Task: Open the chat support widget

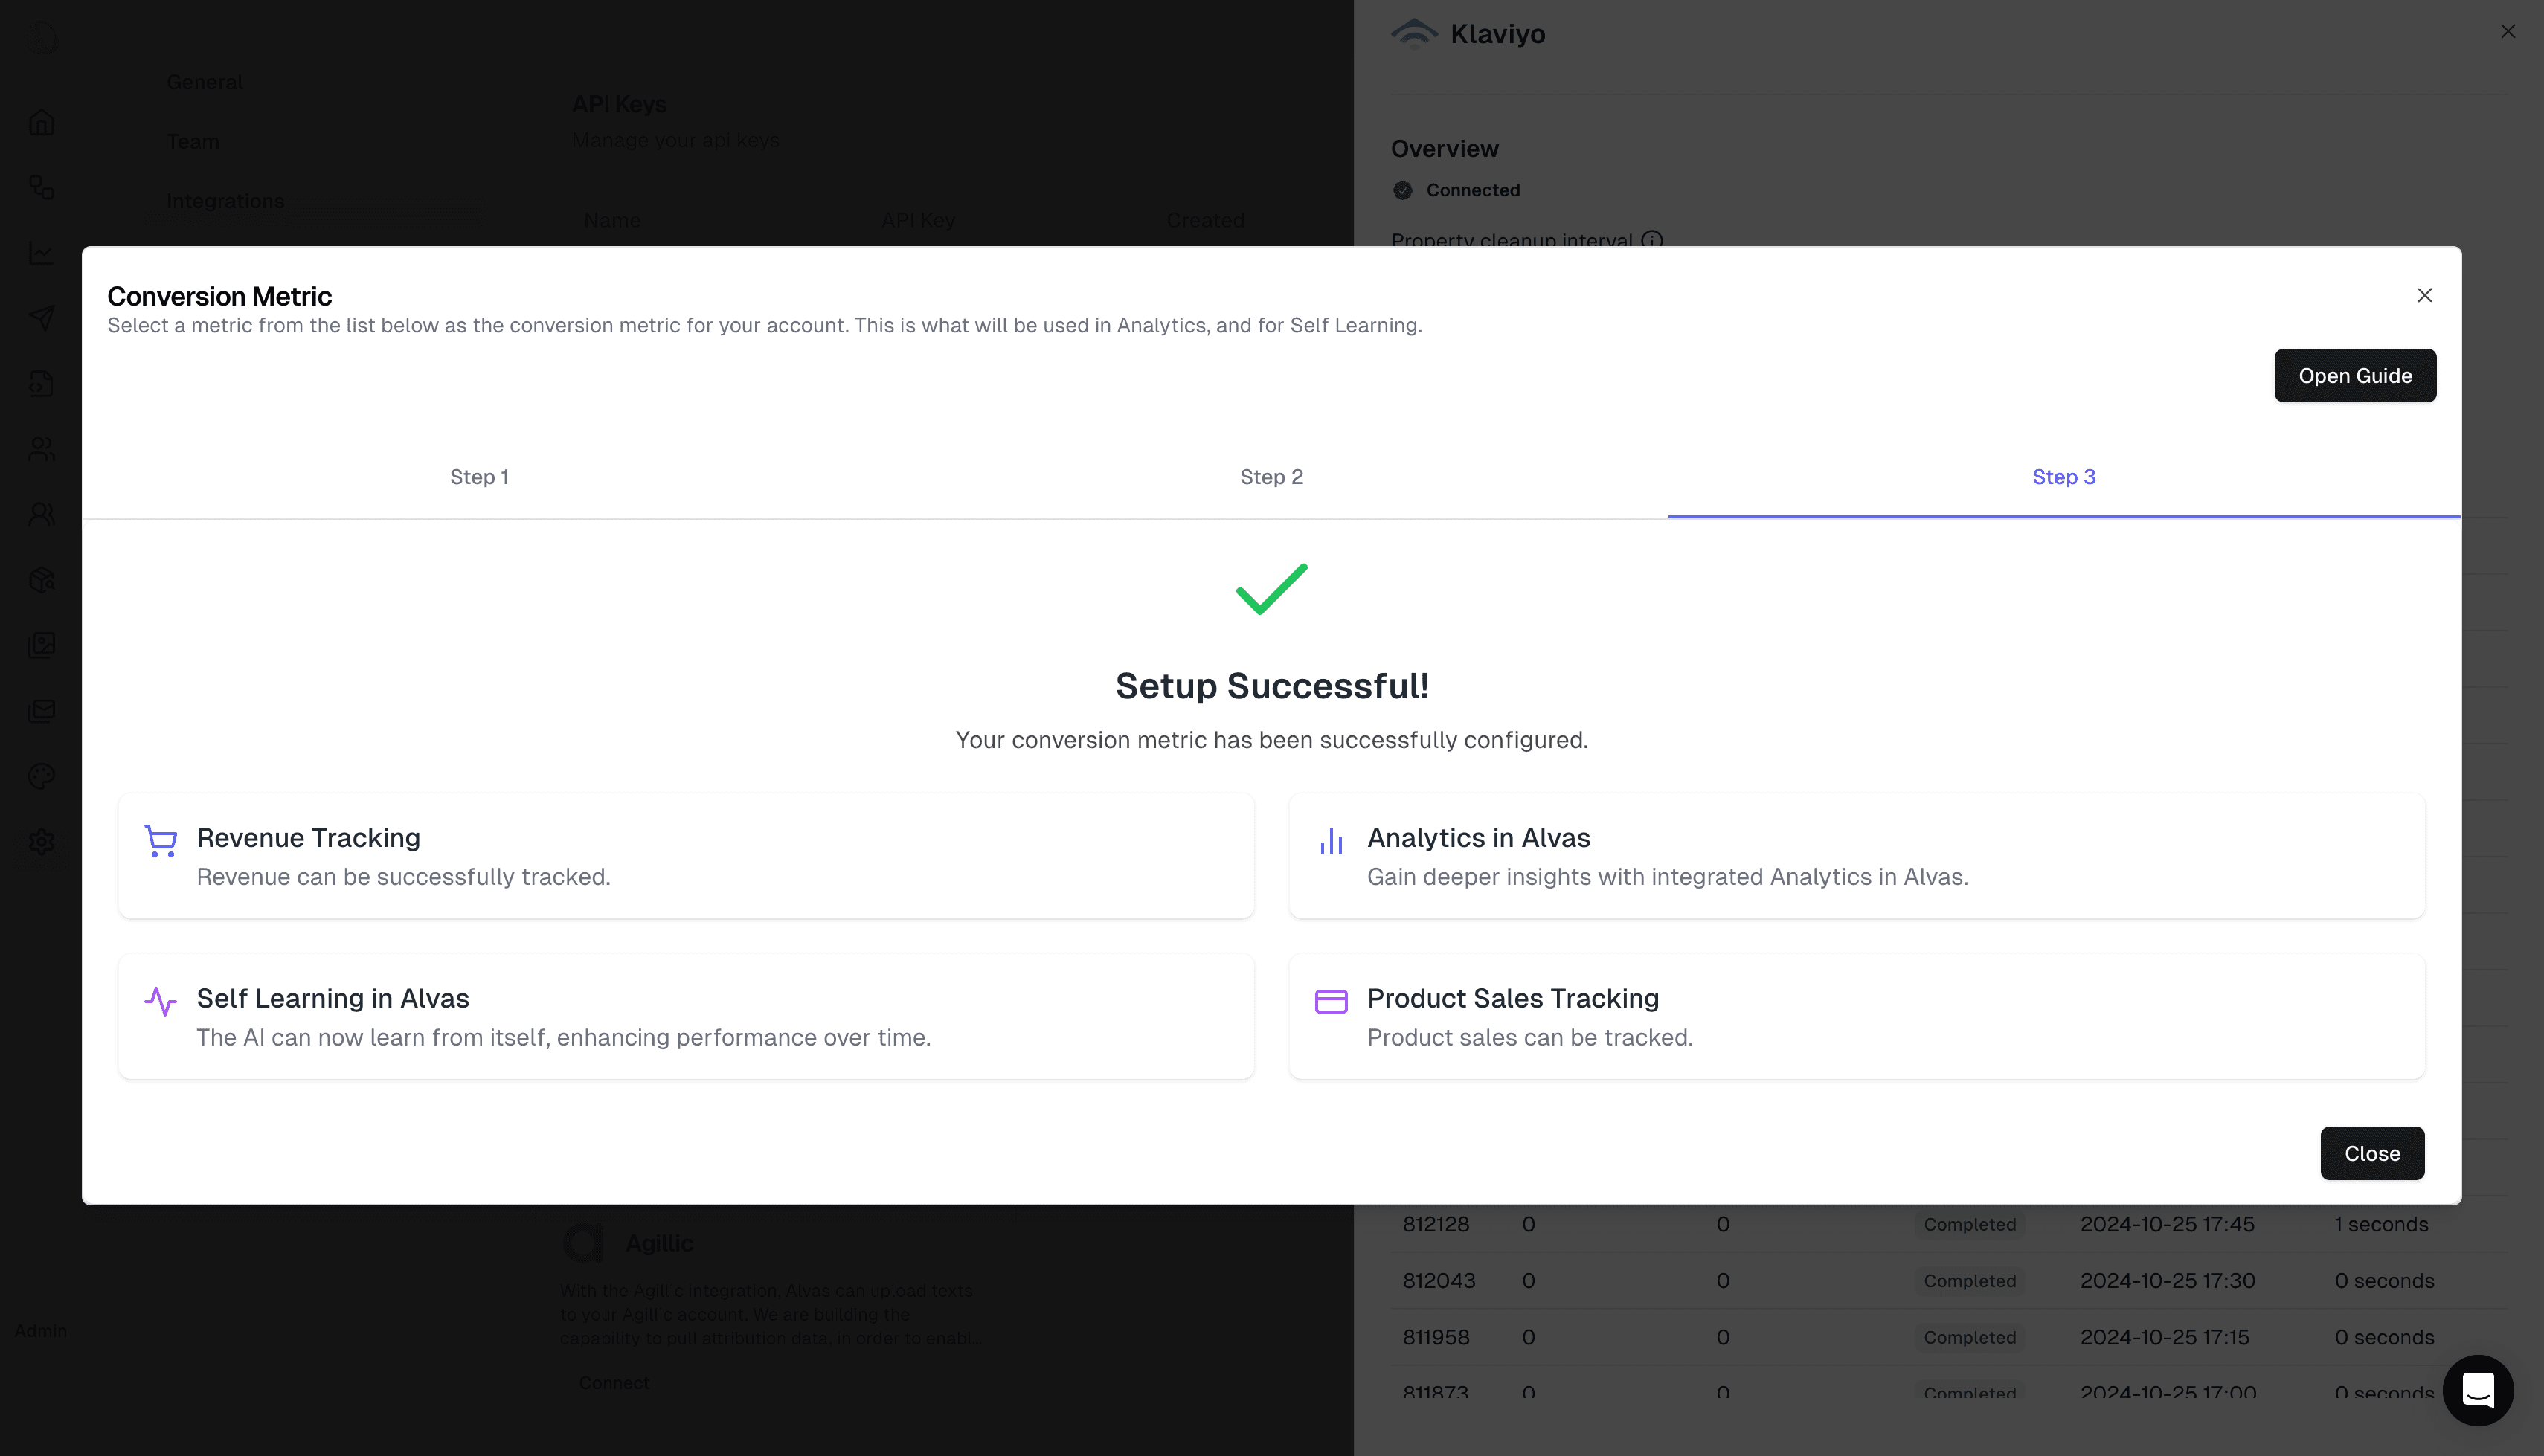Action: (x=2478, y=1390)
